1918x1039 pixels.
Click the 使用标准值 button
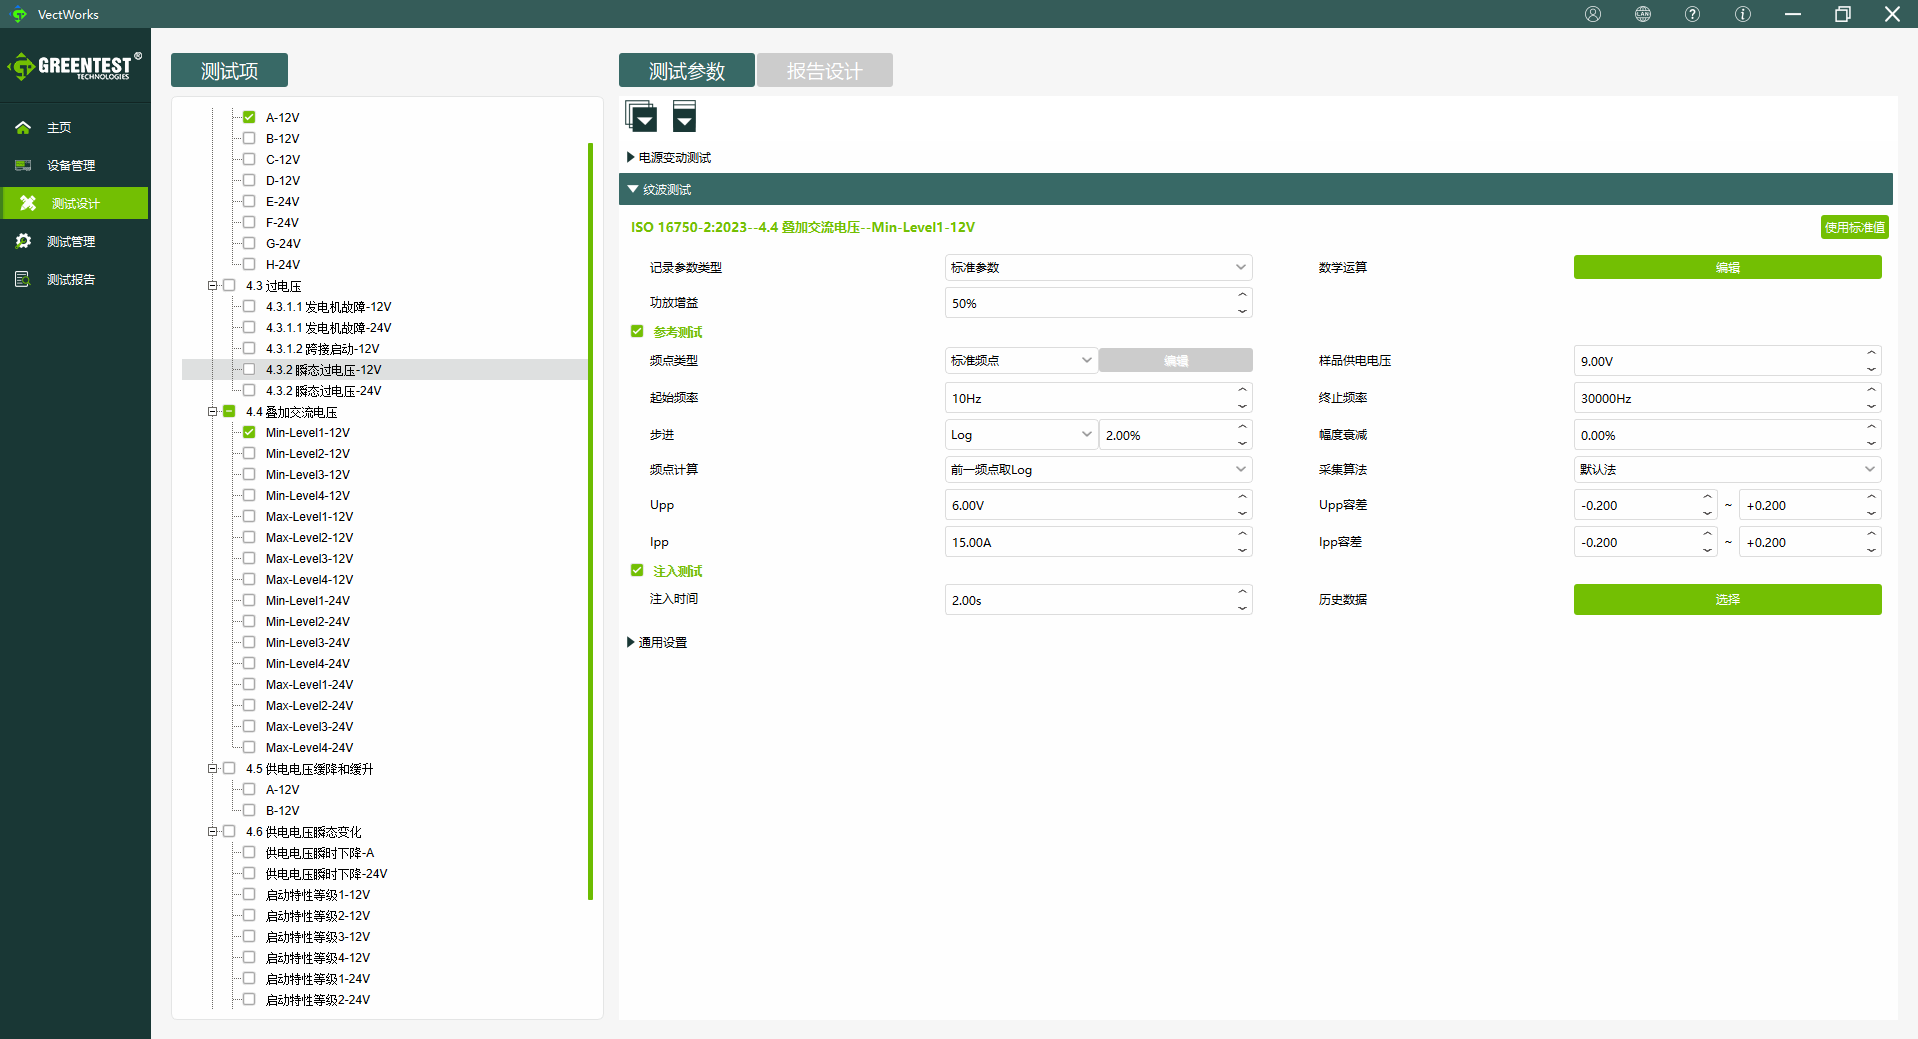tap(1854, 228)
